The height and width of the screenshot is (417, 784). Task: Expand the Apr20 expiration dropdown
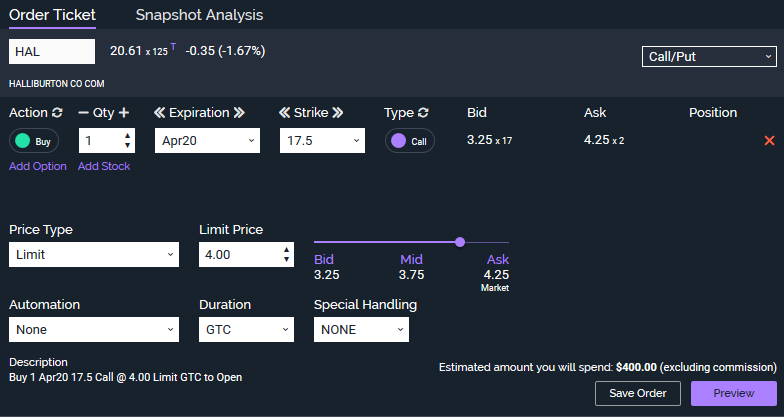(x=209, y=141)
